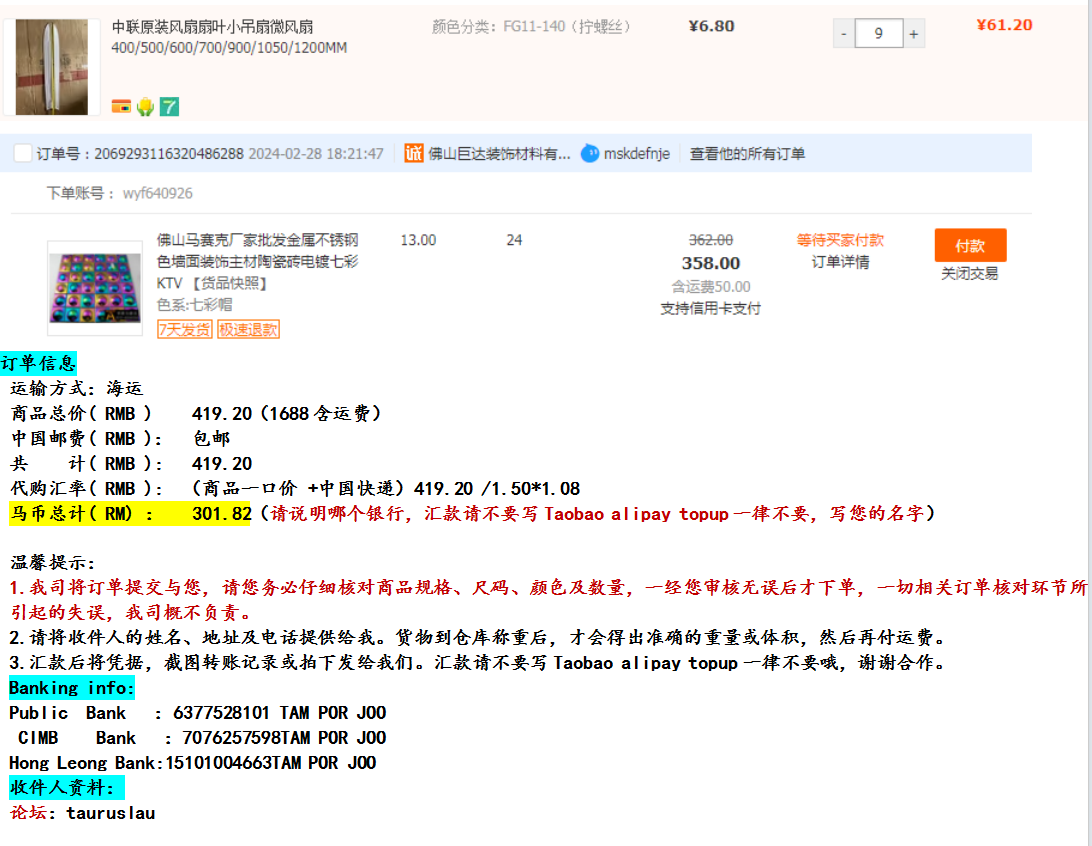Click the 7天发货 tag

[x=185, y=329]
